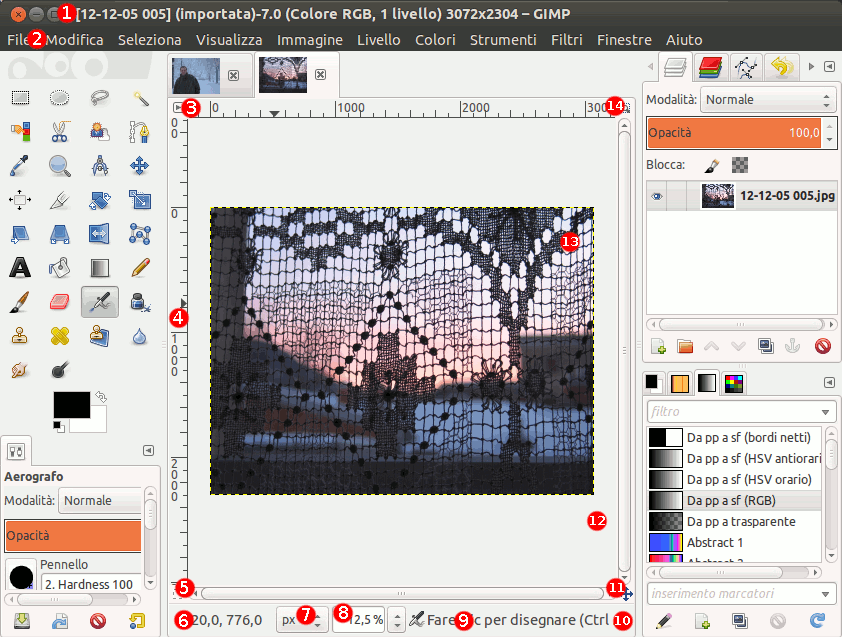Screen dimensions: 842x637
Task: Switch to the Channels tab
Action: tap(711, 68)
